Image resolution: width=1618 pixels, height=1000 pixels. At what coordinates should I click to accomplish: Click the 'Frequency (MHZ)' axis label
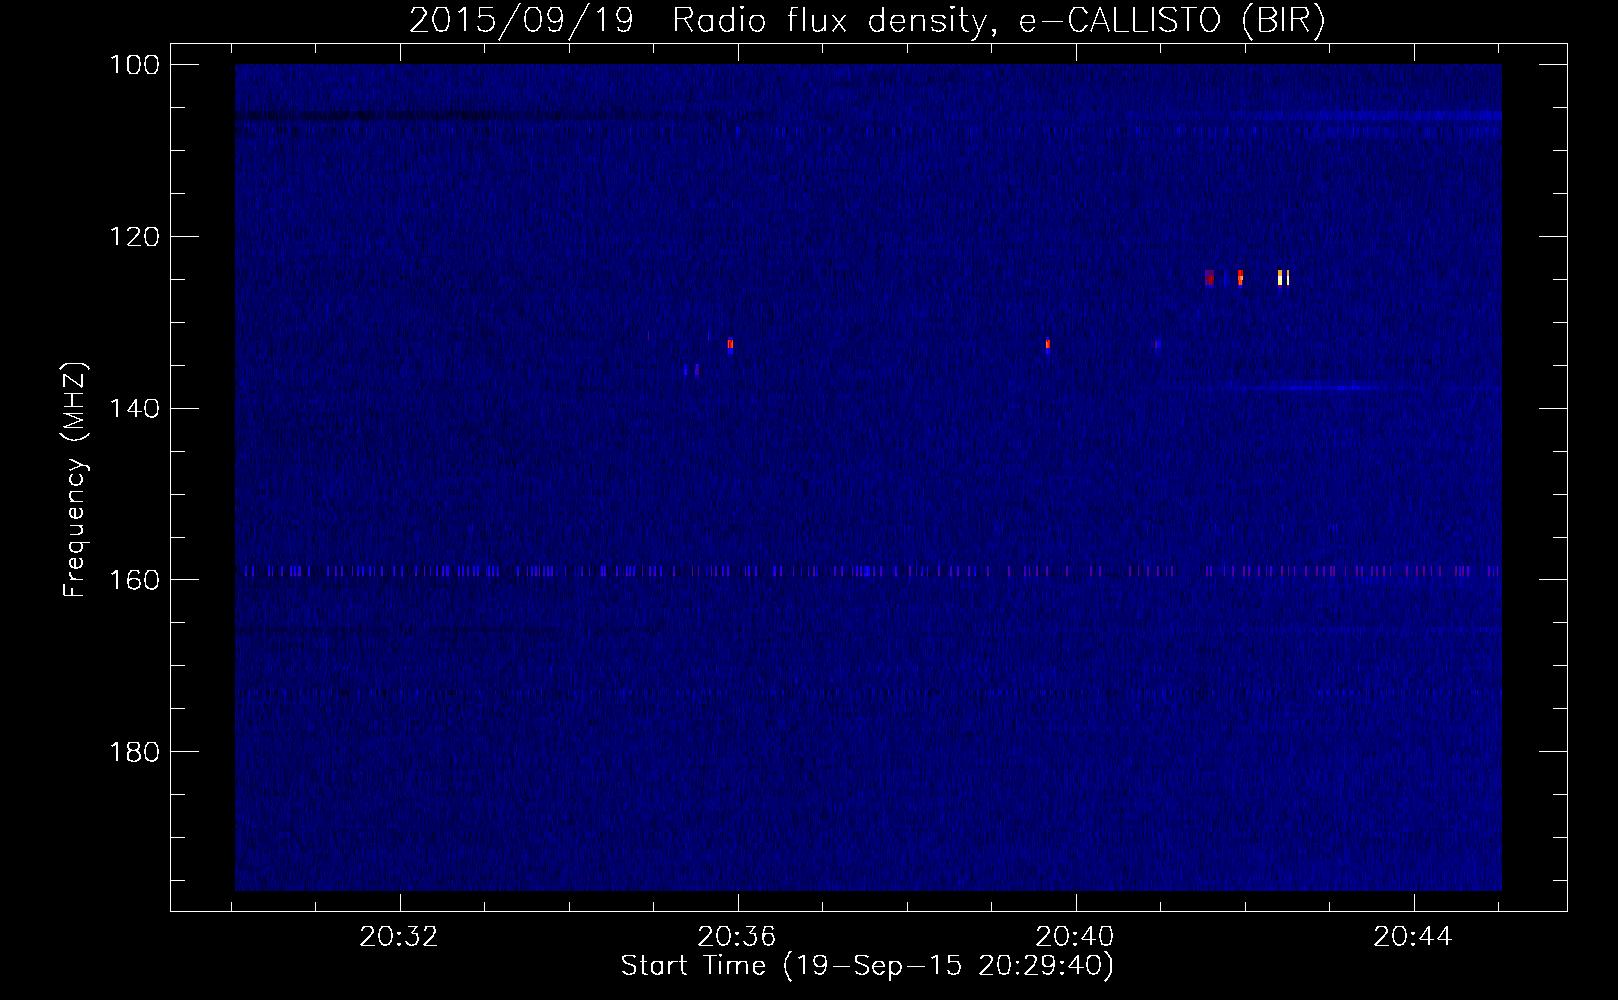coord(75,480)
